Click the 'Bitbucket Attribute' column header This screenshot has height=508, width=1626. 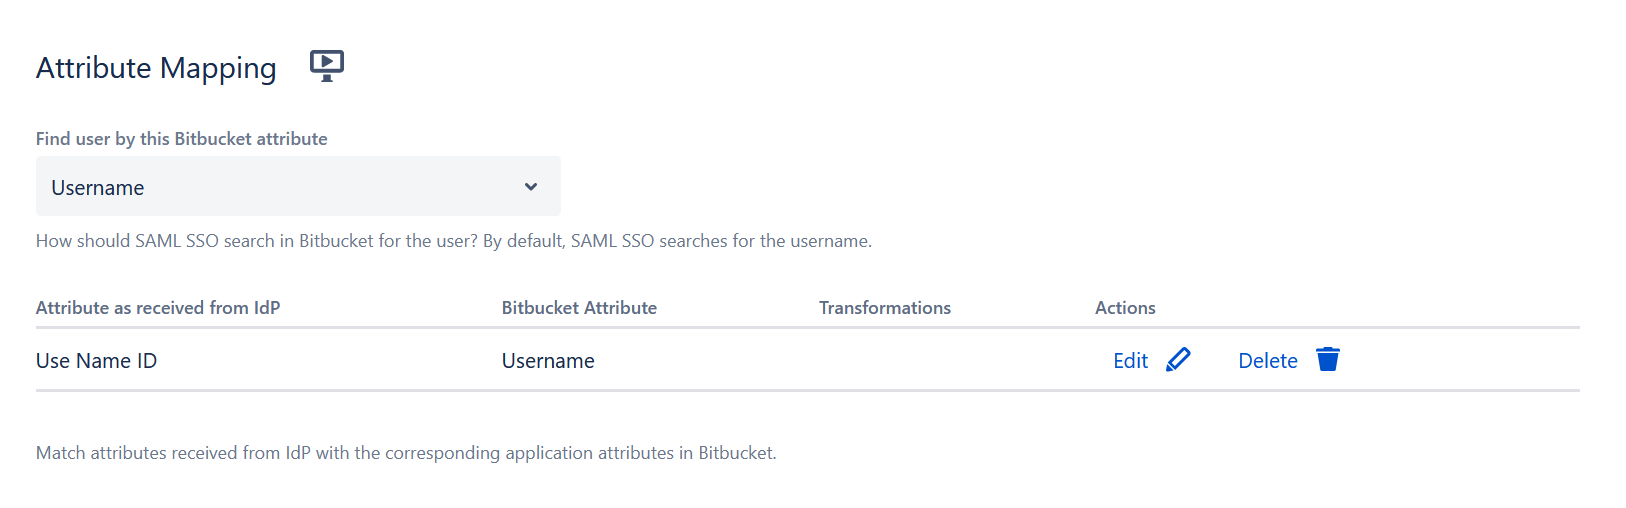tap(579, 308)
